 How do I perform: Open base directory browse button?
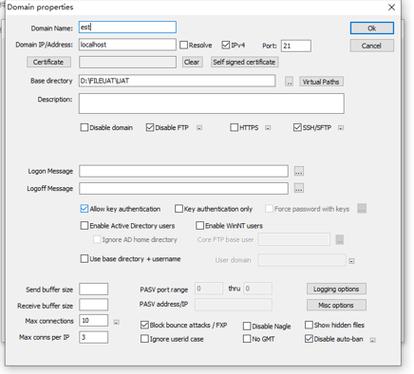(289, 81)
